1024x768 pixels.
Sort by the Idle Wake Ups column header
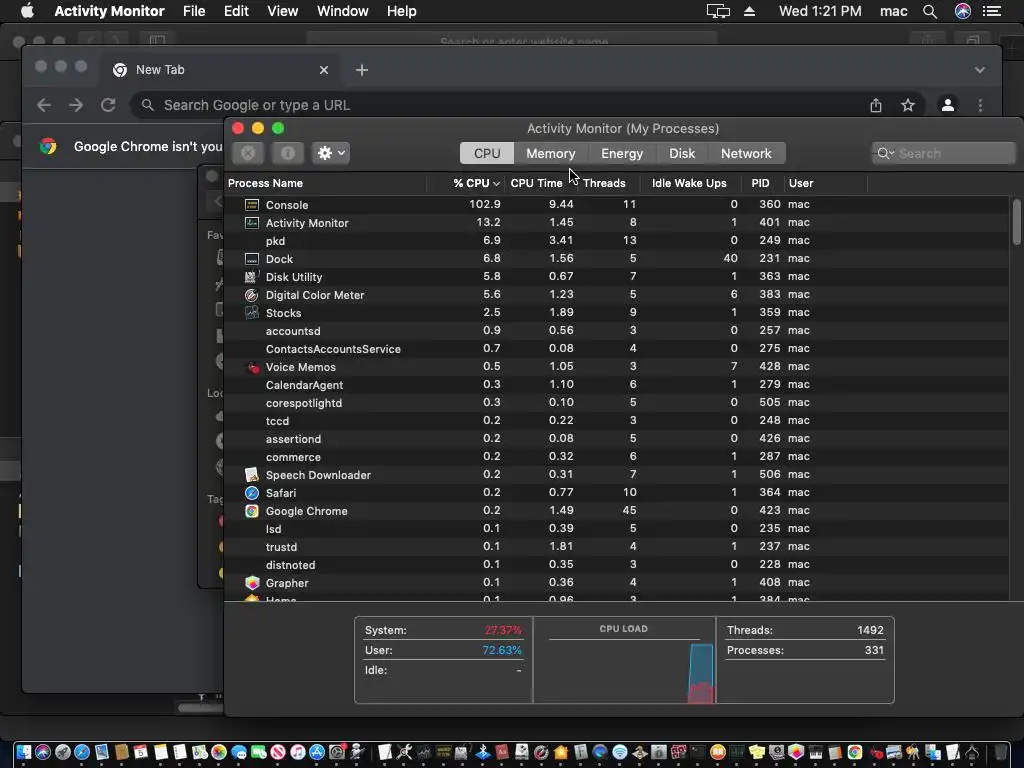pos(689,184)
